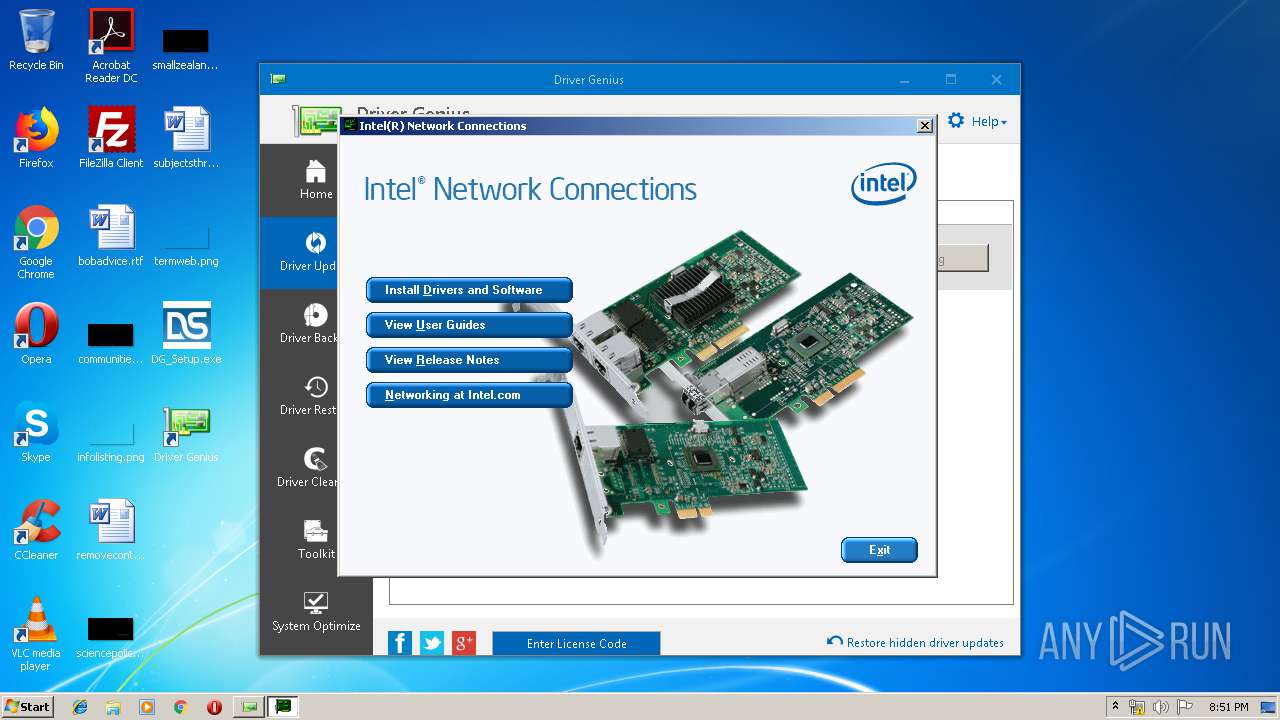The height and width of the screenshot is (720, 1280).
Task: Open Driver Genius Google Plus icon
Action: pyautogui.click(x=464, y=643)
